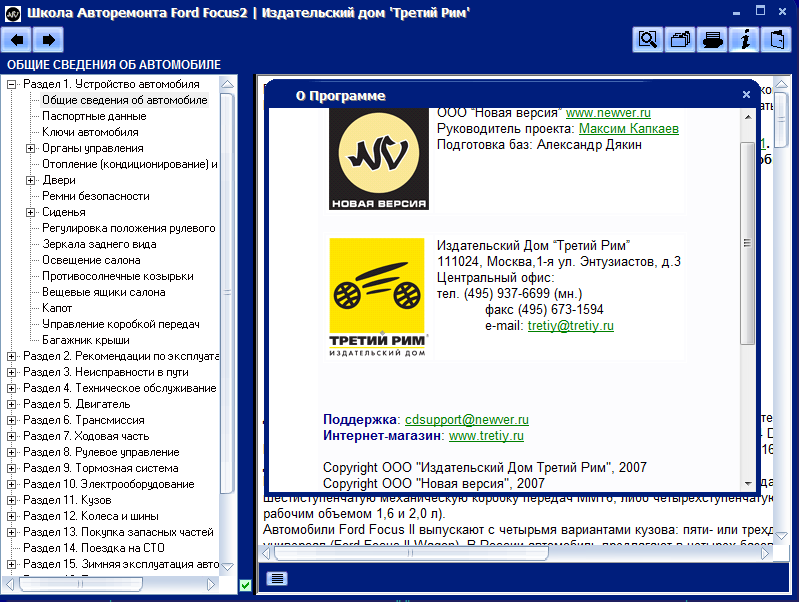Click the tree panel's scroll up arrow
Screen dimensions: 799x602
228,84
